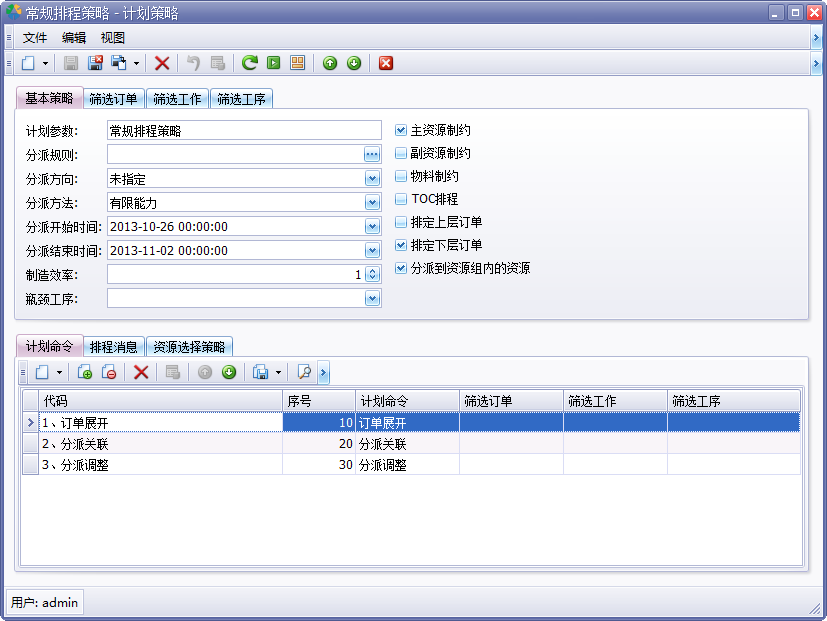Viewport: 827px width, 621px height.
Task: Click the green move-down icon in lower toolbar
Action: click(229, 372)
